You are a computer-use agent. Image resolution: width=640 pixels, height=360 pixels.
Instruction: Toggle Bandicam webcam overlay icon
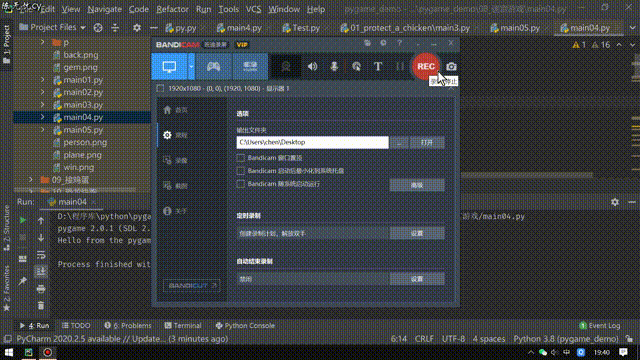click(286, 67)
